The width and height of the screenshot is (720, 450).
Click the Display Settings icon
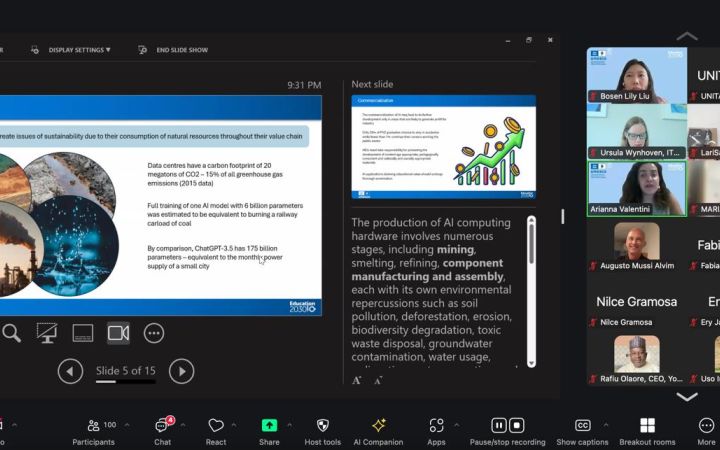[35, 50]
